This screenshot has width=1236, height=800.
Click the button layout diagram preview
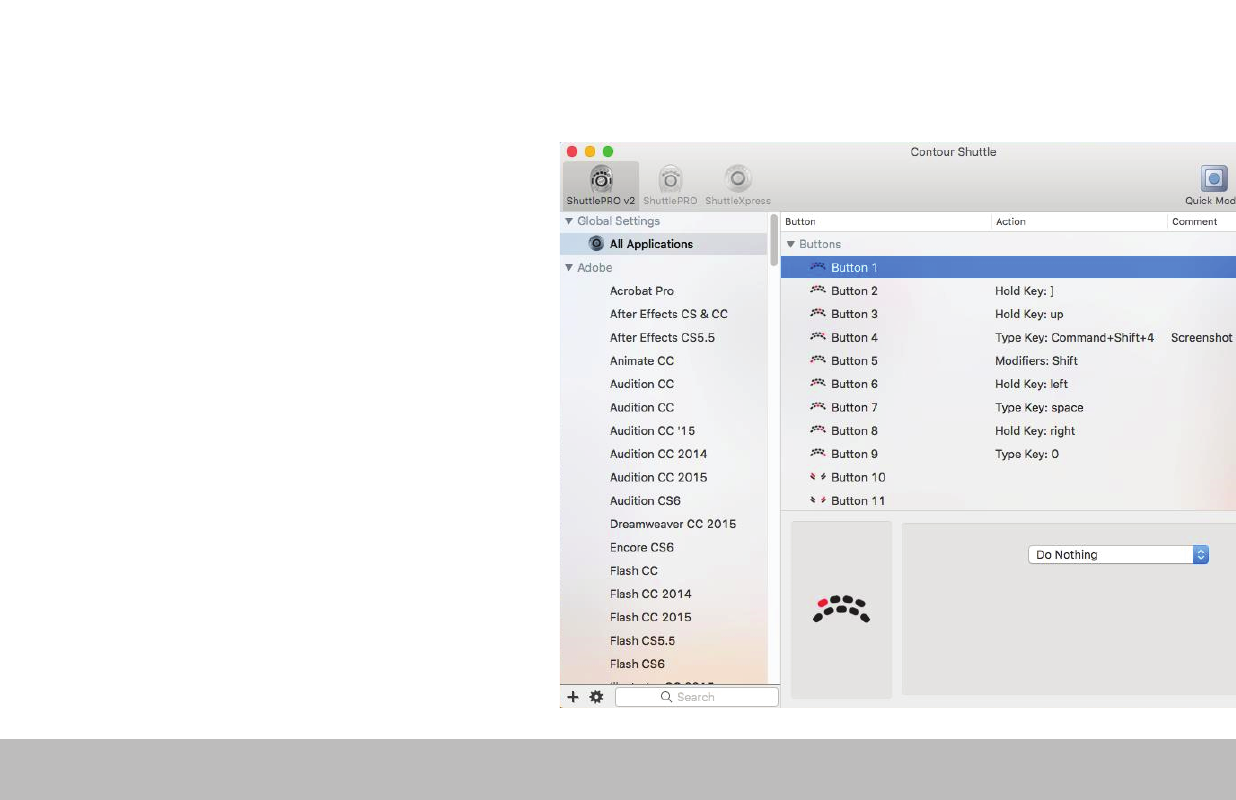[841, 608]
